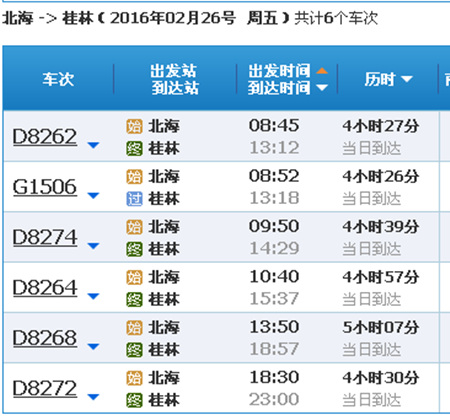Open train D8272 link
The width and height of the screenshot is (450, 420).
pos(45,389)
